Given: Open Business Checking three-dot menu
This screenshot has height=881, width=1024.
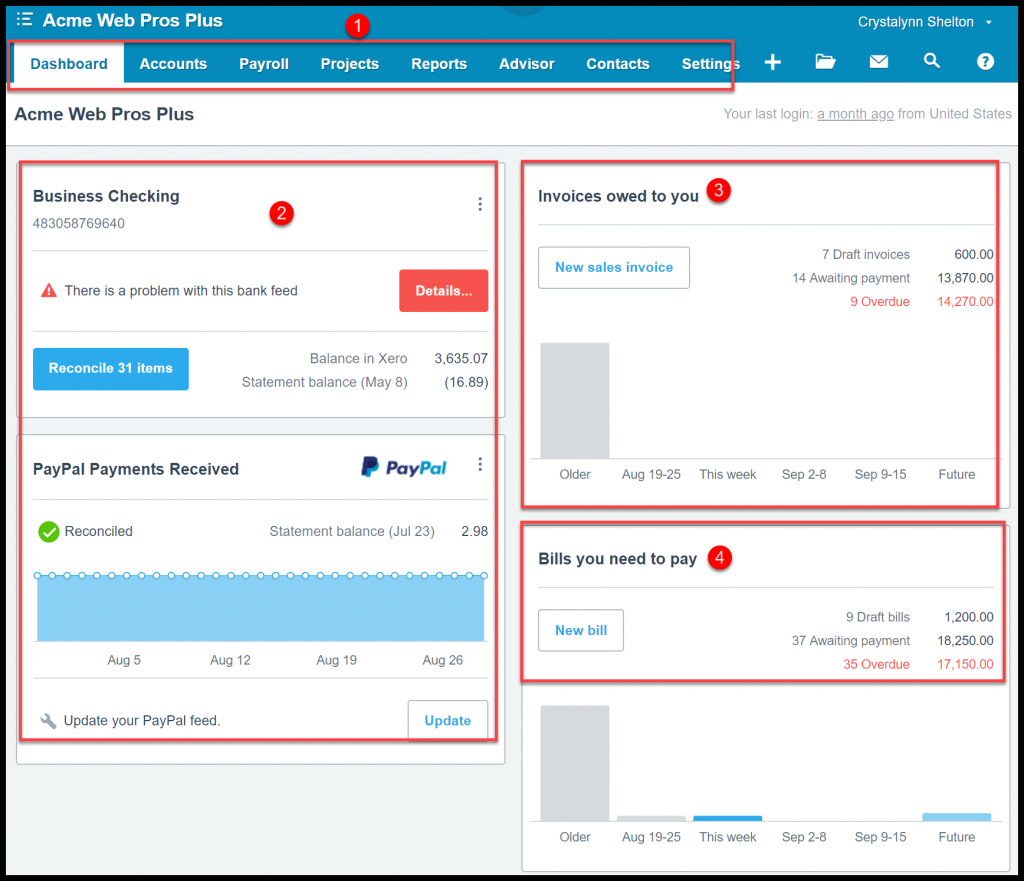Looking at the screenshot, I should tap(480, 204).
